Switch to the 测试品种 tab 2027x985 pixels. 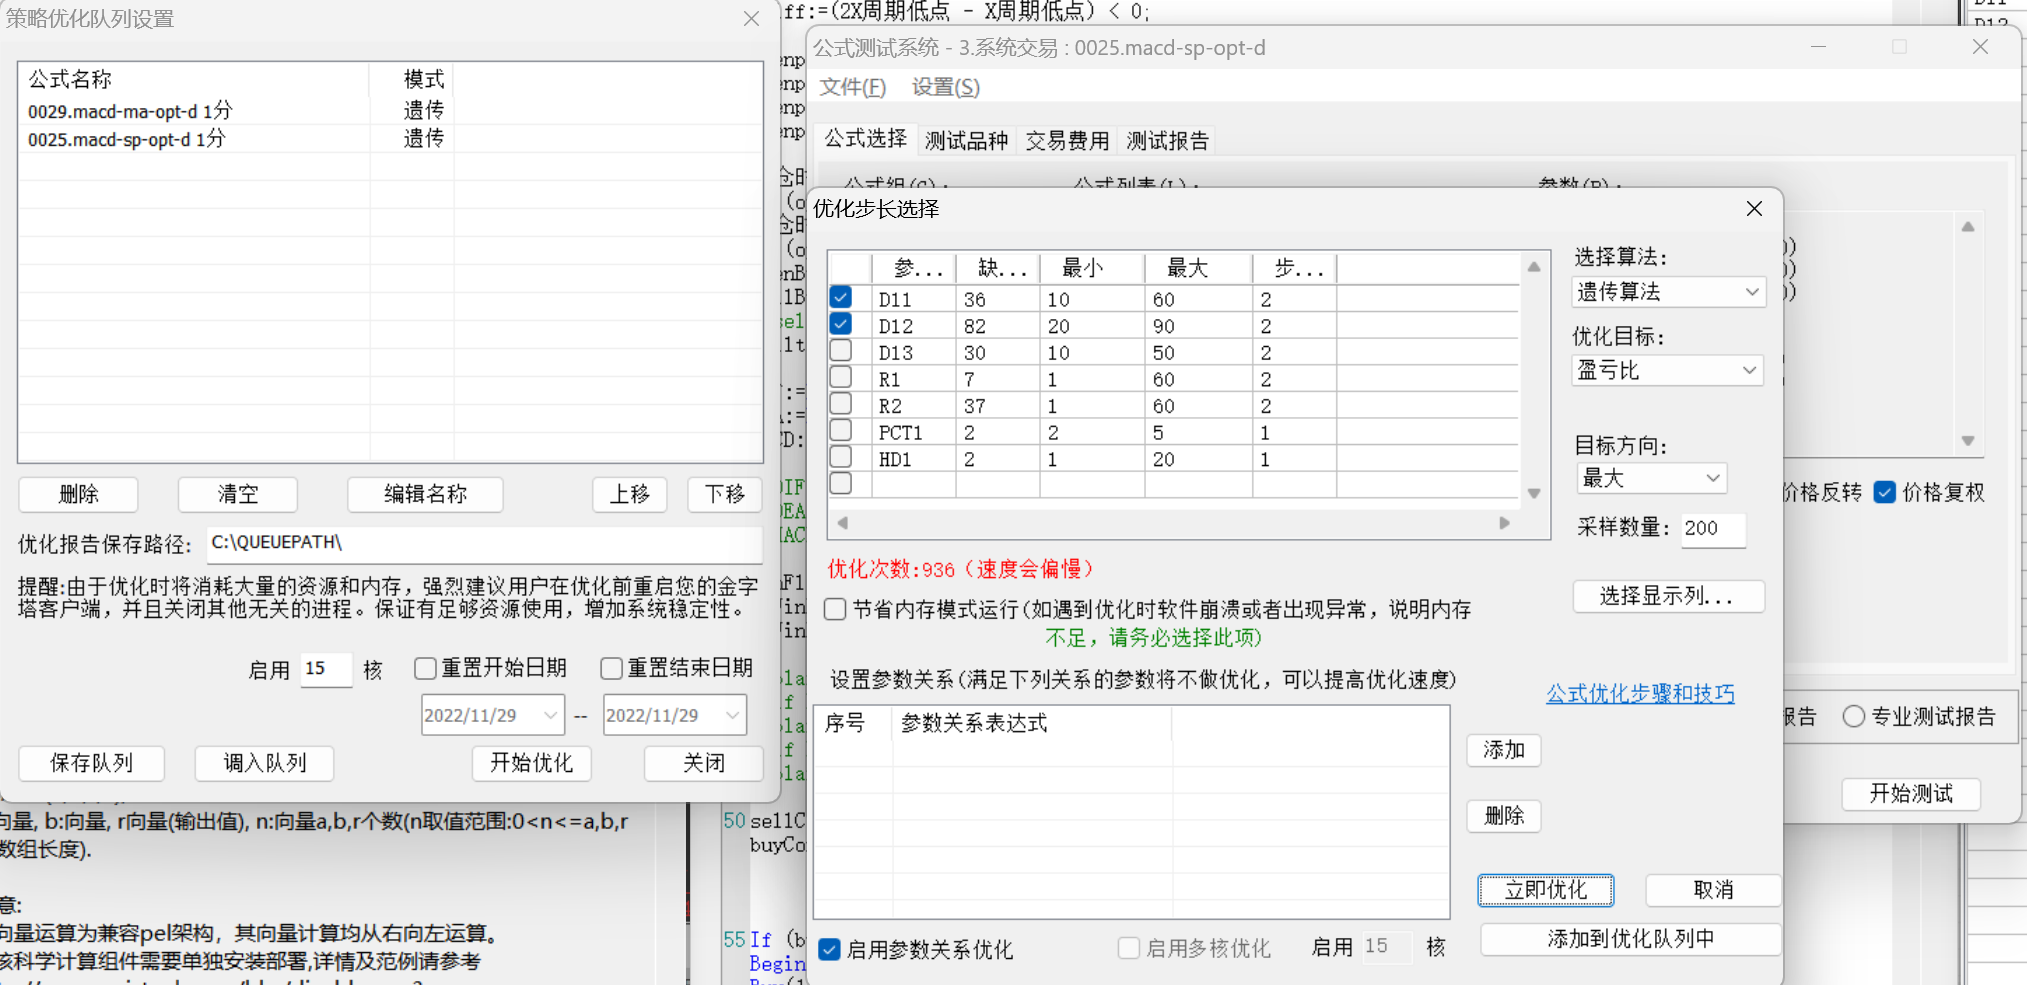(x=965, y=140)
